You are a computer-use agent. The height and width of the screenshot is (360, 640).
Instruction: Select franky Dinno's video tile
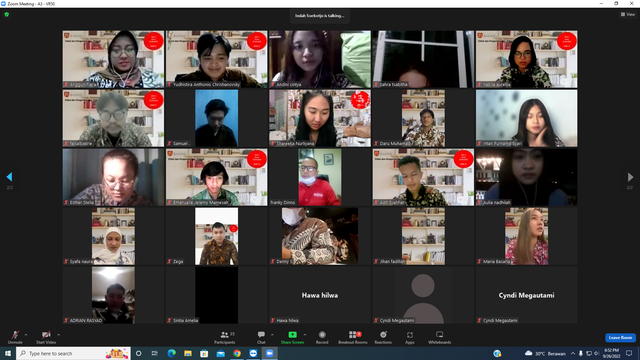coord(320,177)
